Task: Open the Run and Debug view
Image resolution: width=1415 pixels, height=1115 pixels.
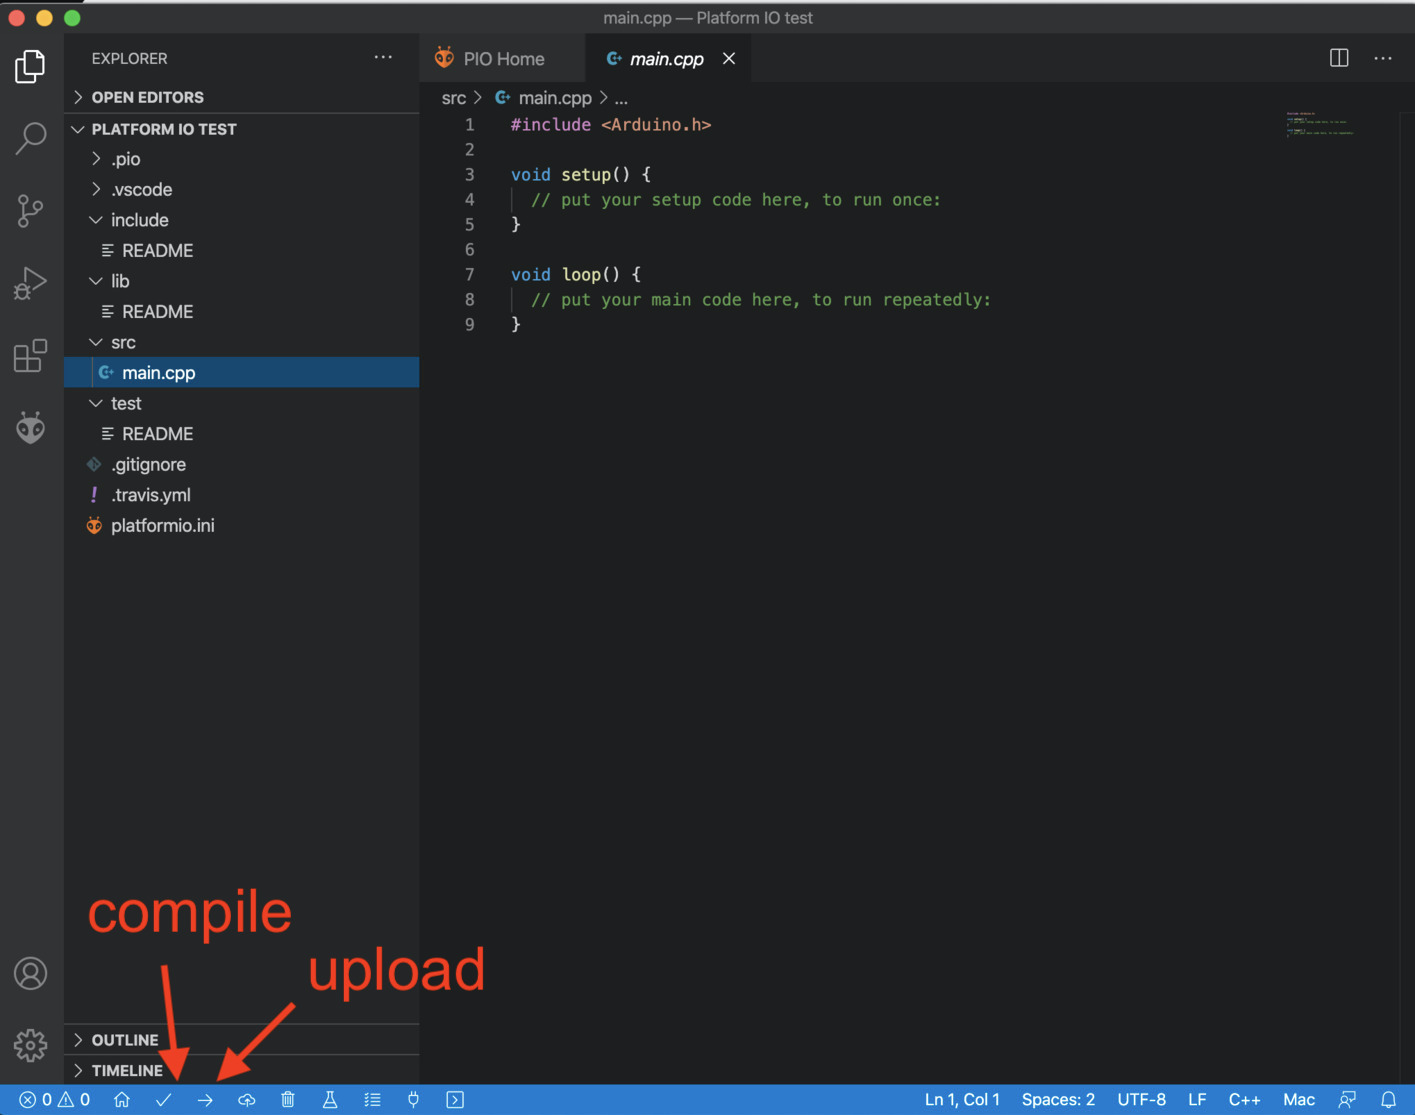Action: [x=30, y=283]
